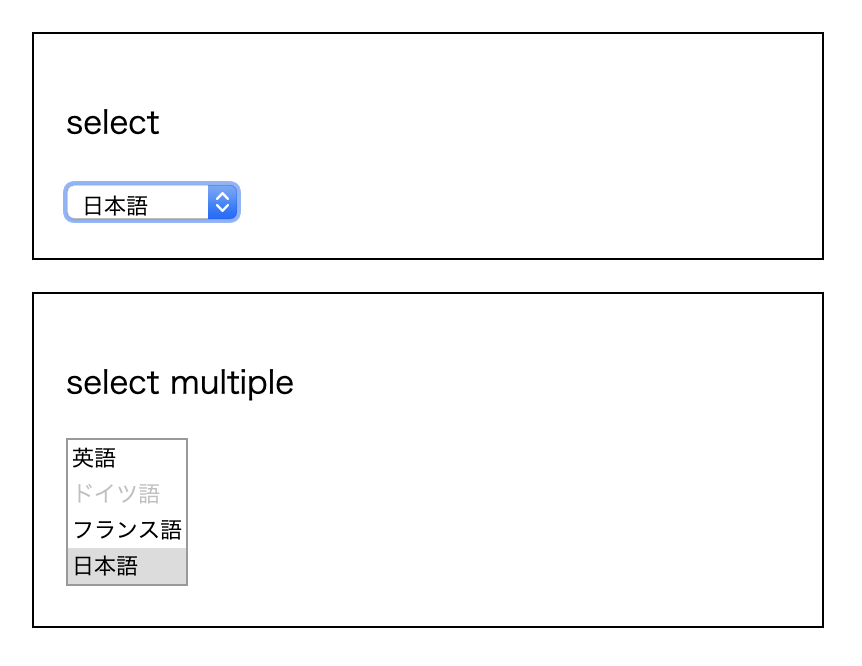The image size is (862, 666).
Task: Click inside the bordered list box
Action: [125, 510]
